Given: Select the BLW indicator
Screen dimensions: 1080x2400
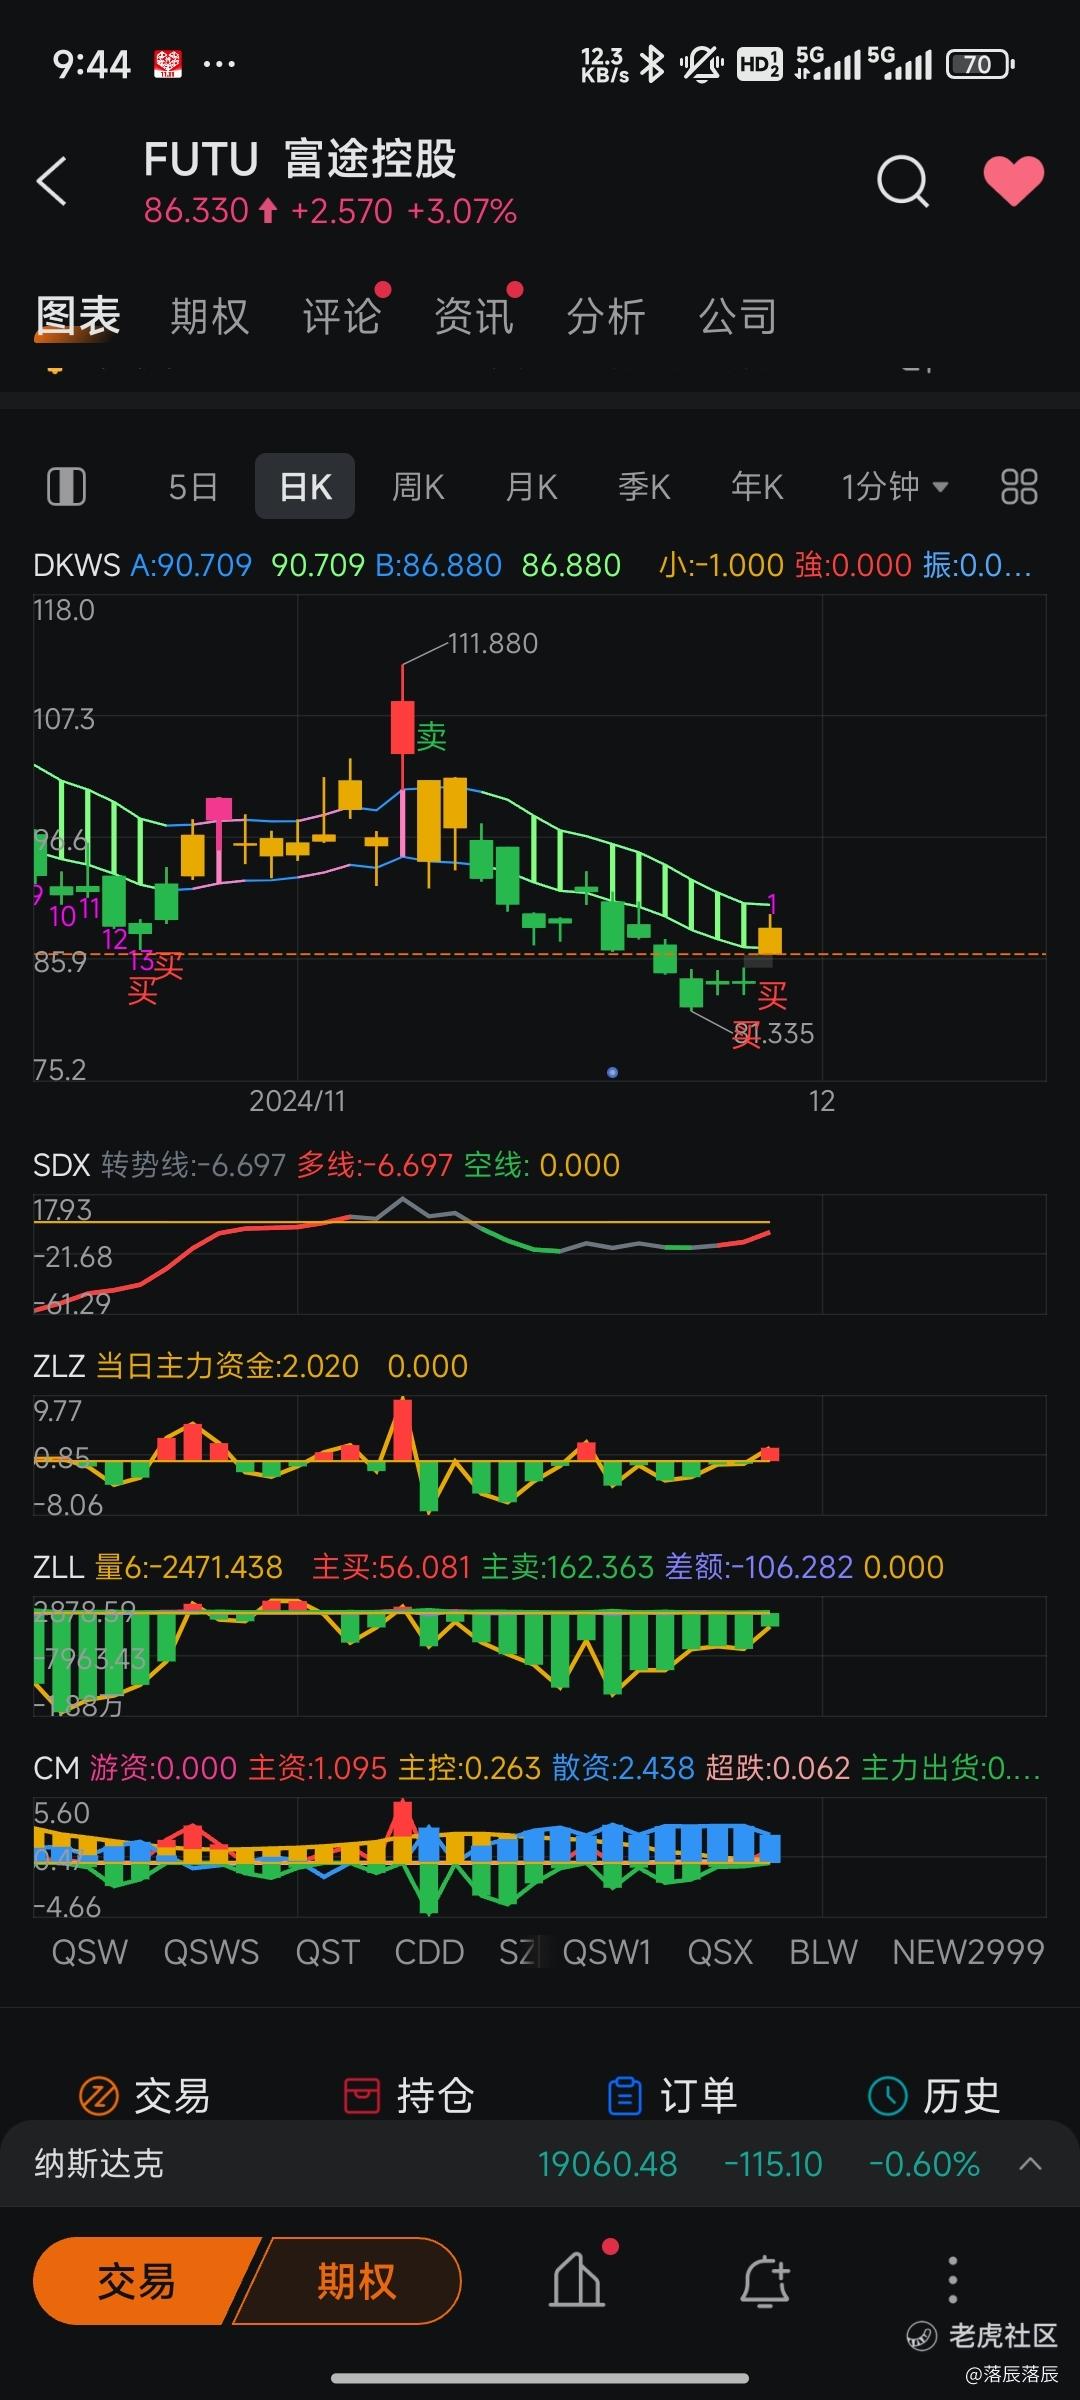Looking at the screenshot, I should tap(823, 1952).
